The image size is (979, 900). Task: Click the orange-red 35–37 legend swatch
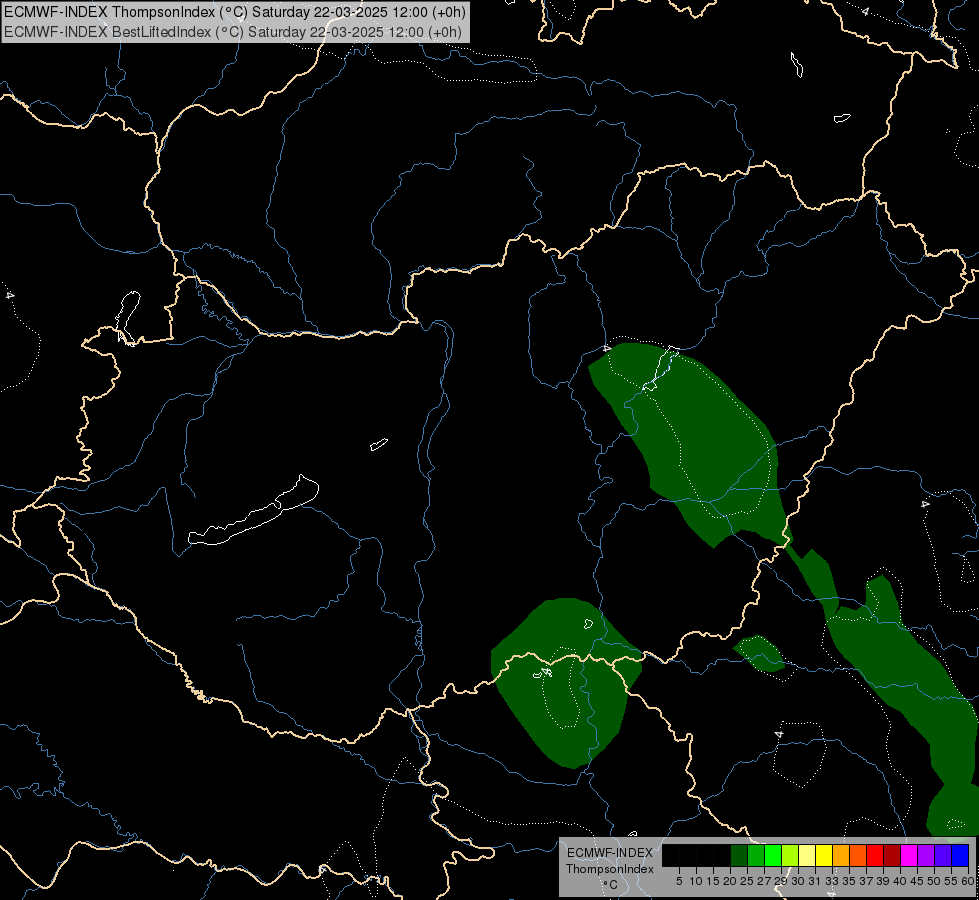coord(858,855)
